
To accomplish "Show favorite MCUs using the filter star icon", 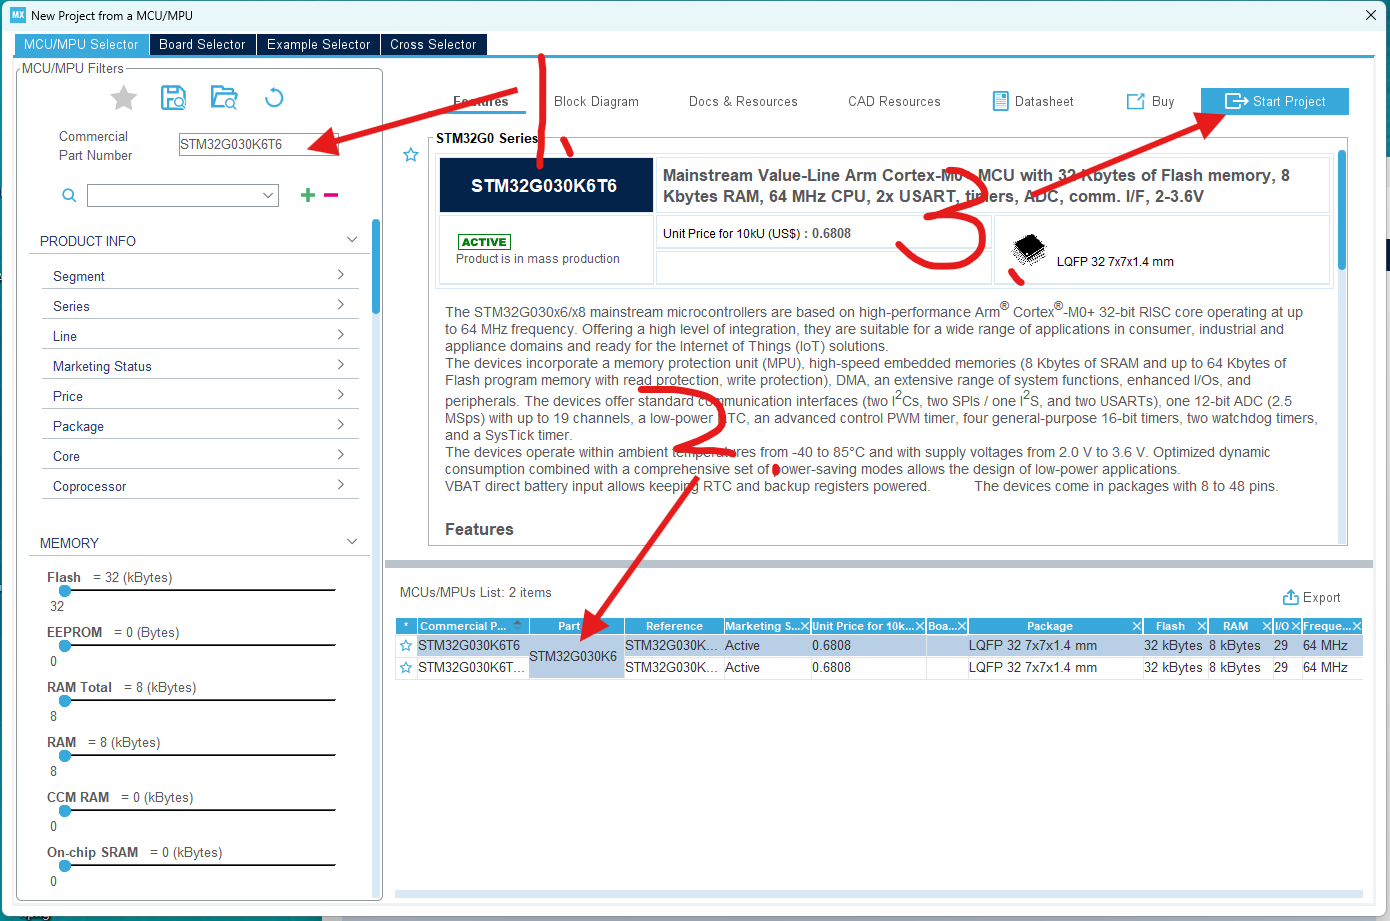I will 124,98.
